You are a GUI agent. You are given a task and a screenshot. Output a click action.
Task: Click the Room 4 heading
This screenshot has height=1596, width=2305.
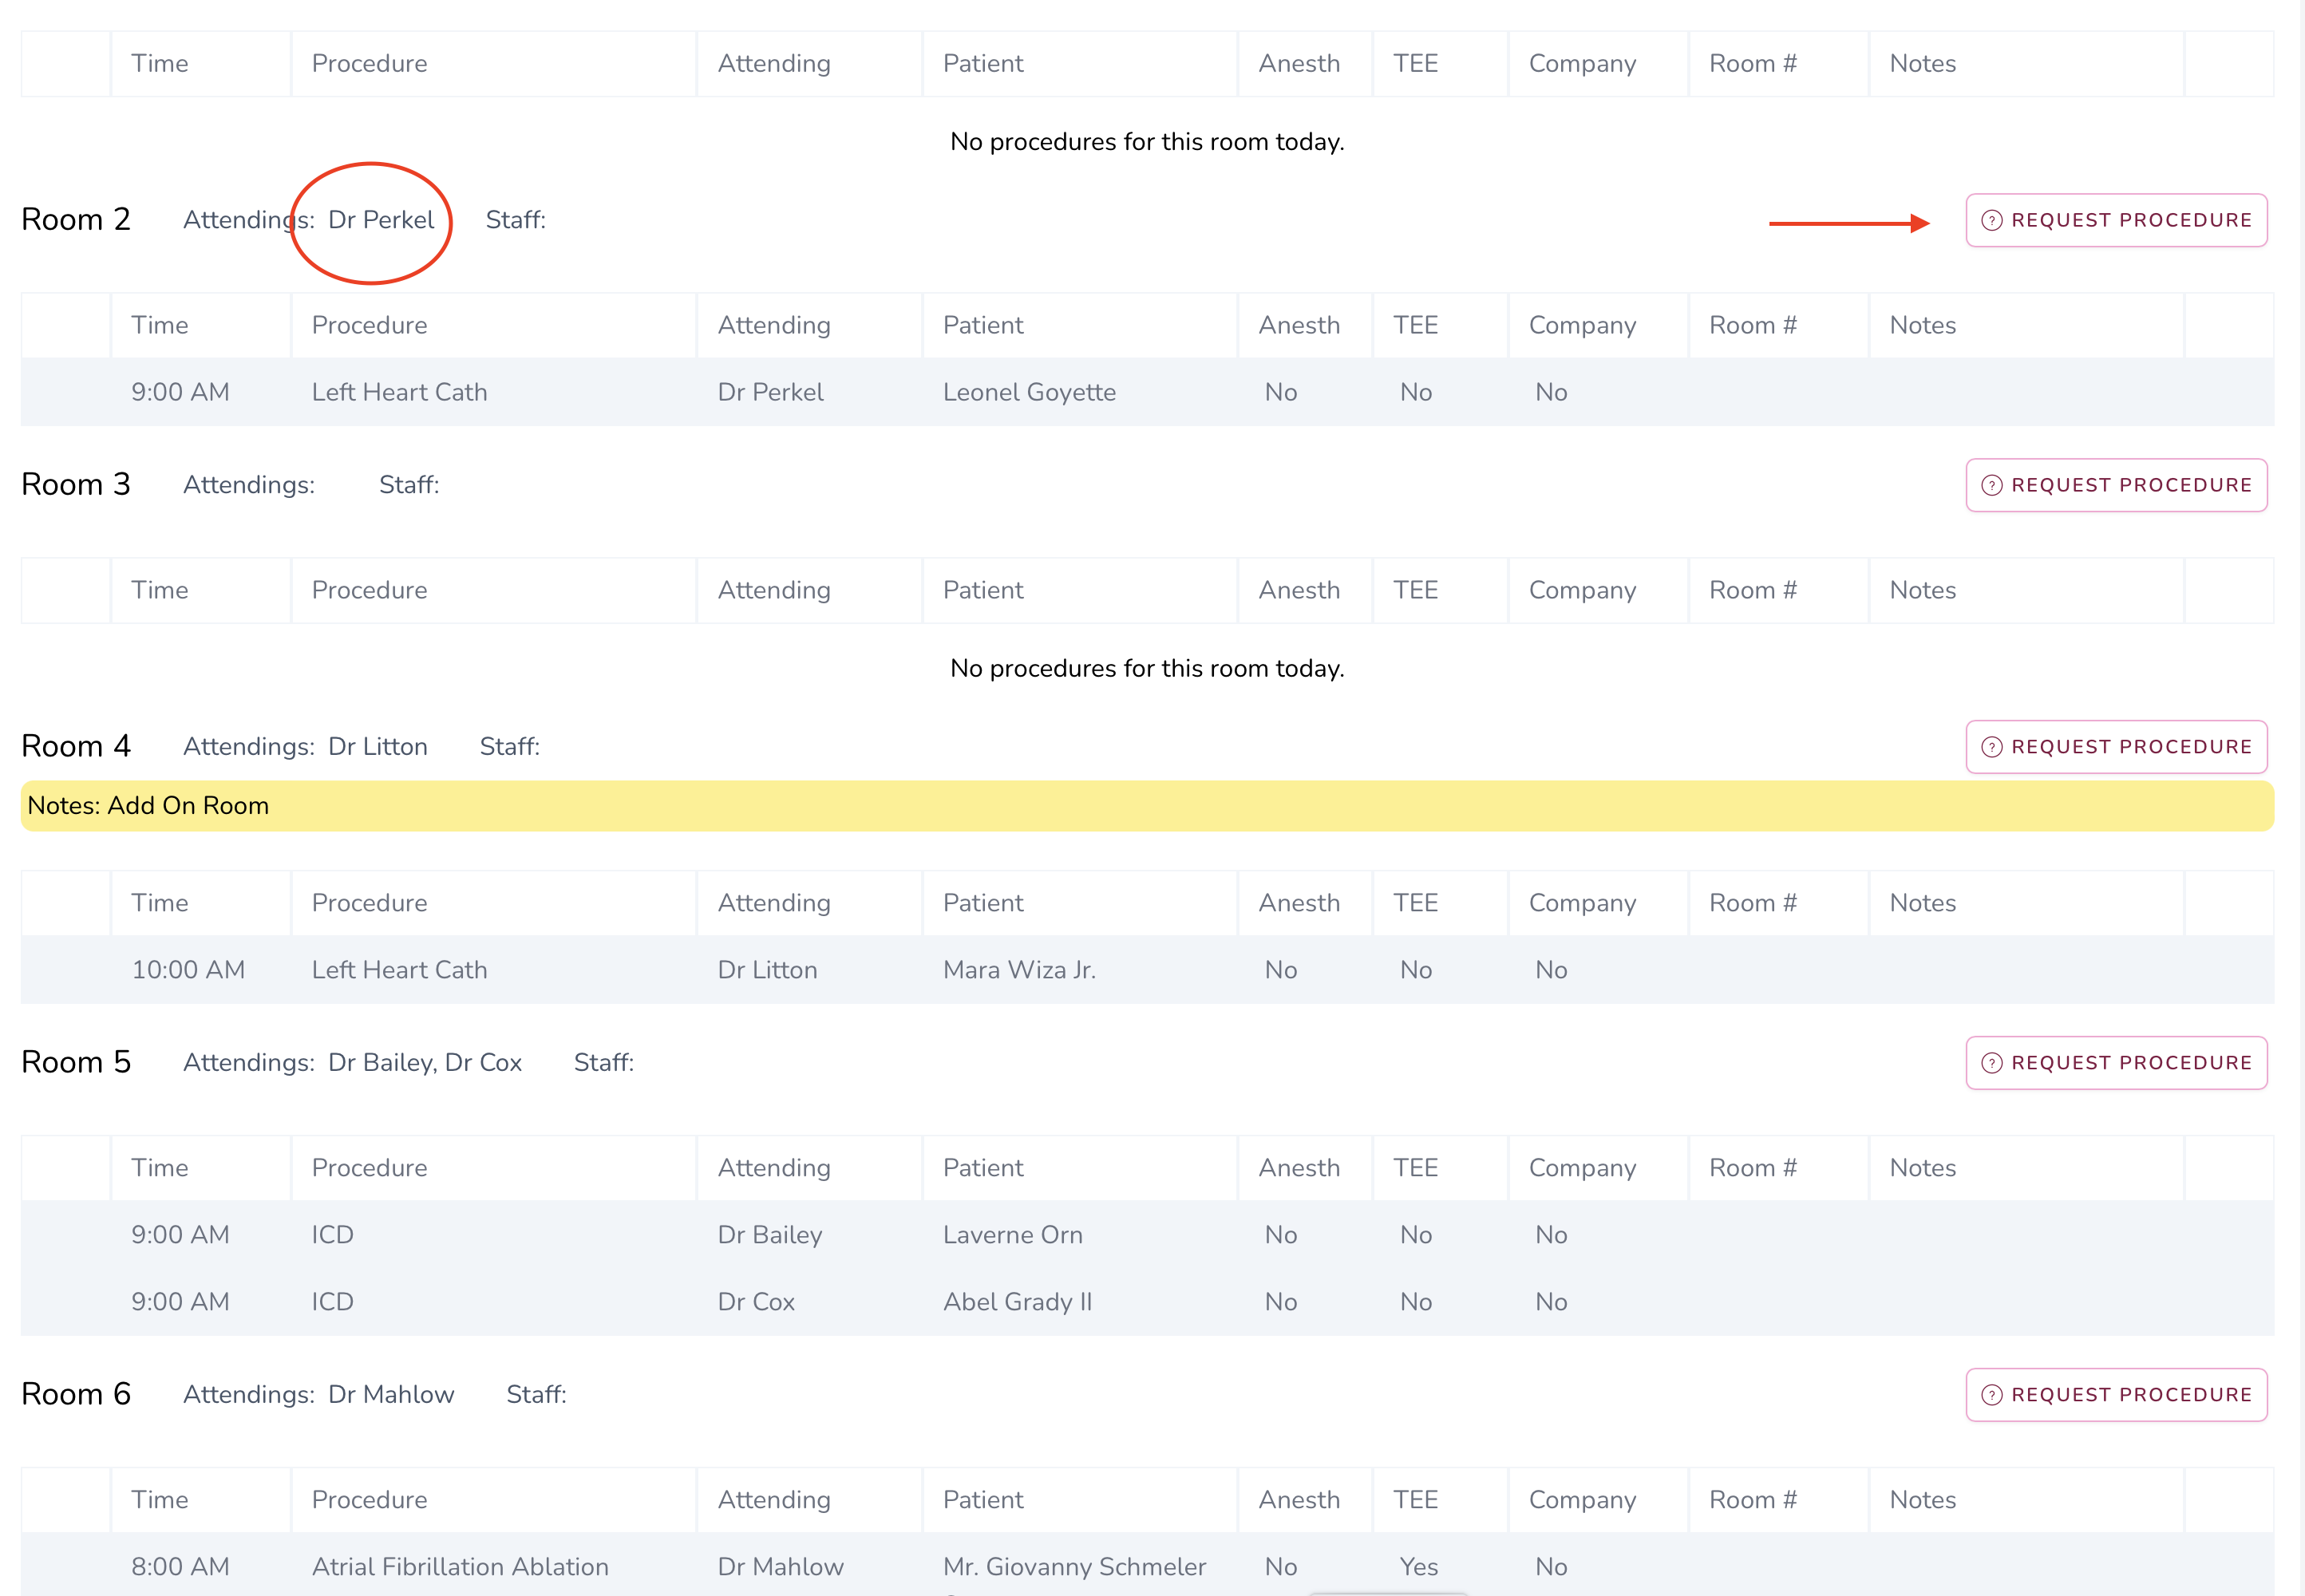pos(76,746)
